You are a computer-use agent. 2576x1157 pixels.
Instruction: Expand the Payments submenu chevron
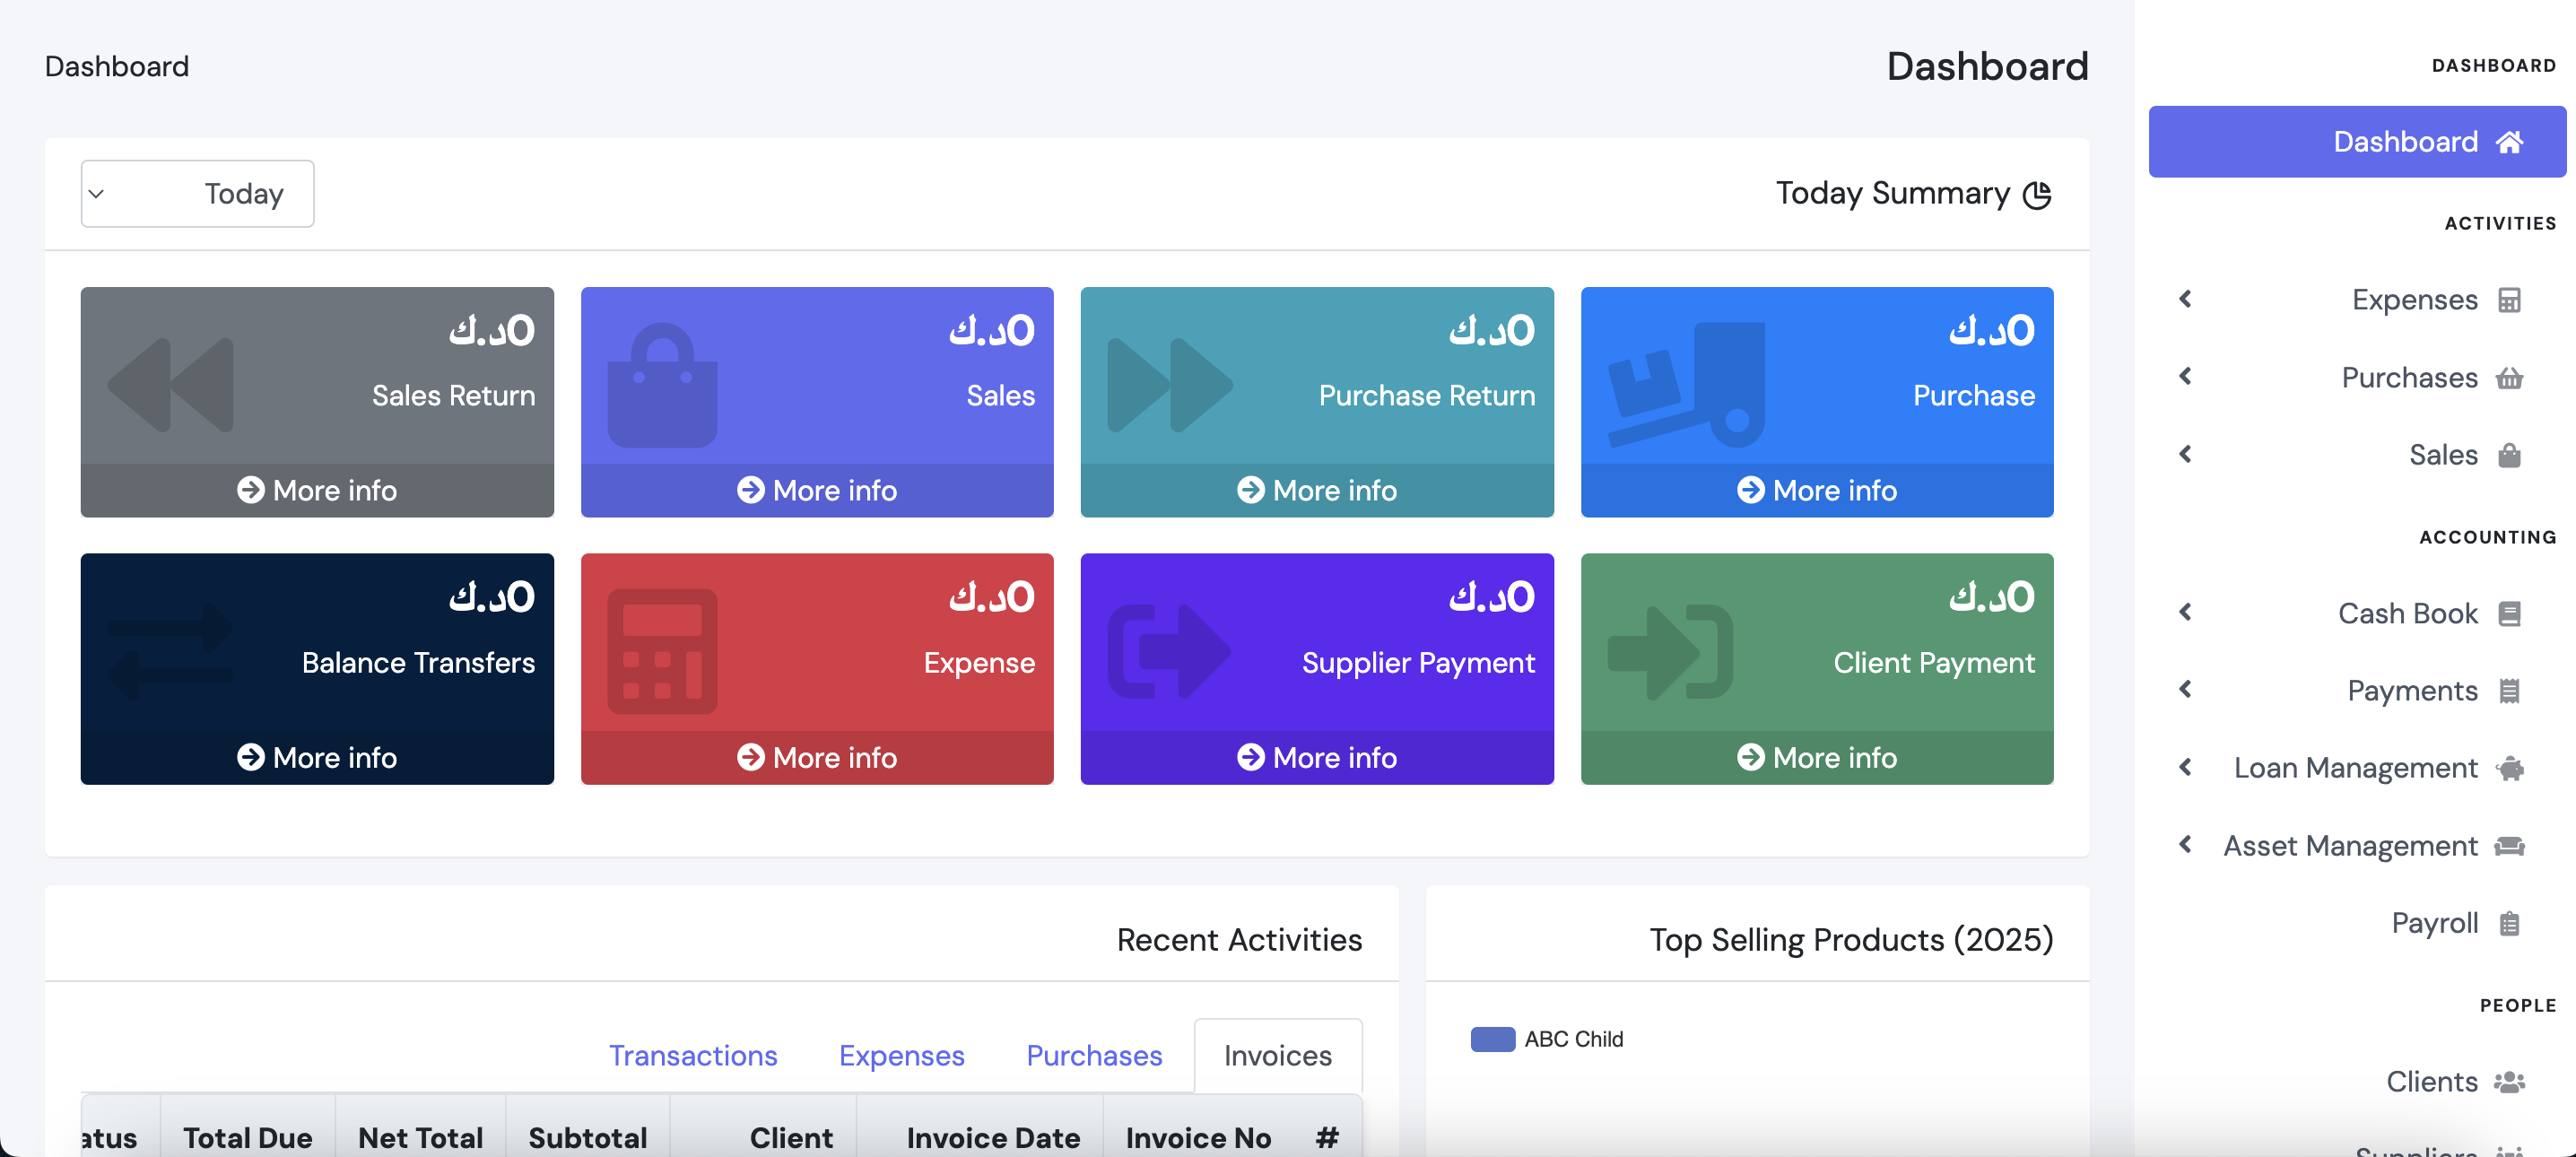2185,690
